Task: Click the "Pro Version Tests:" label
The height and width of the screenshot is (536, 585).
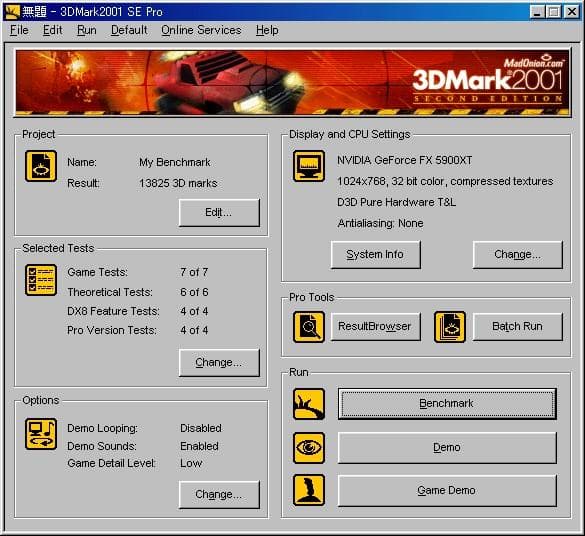Action: (x=112, y=330)
